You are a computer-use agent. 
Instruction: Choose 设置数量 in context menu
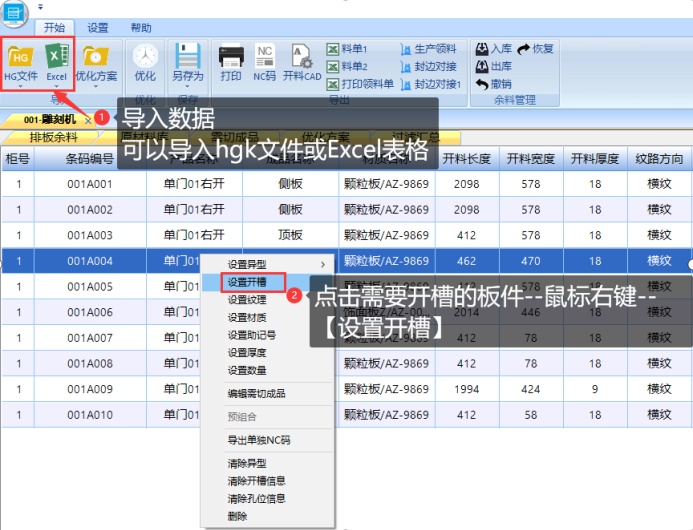pyautogui.click(x=247, y=370)
